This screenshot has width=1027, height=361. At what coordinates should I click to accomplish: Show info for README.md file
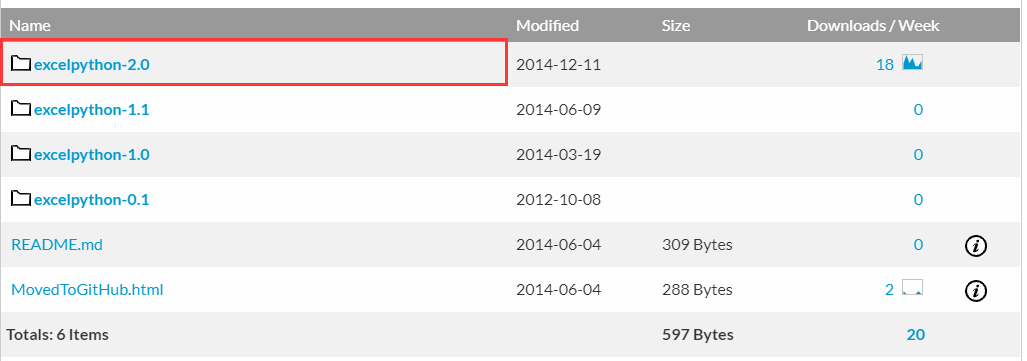coord(976,246)
